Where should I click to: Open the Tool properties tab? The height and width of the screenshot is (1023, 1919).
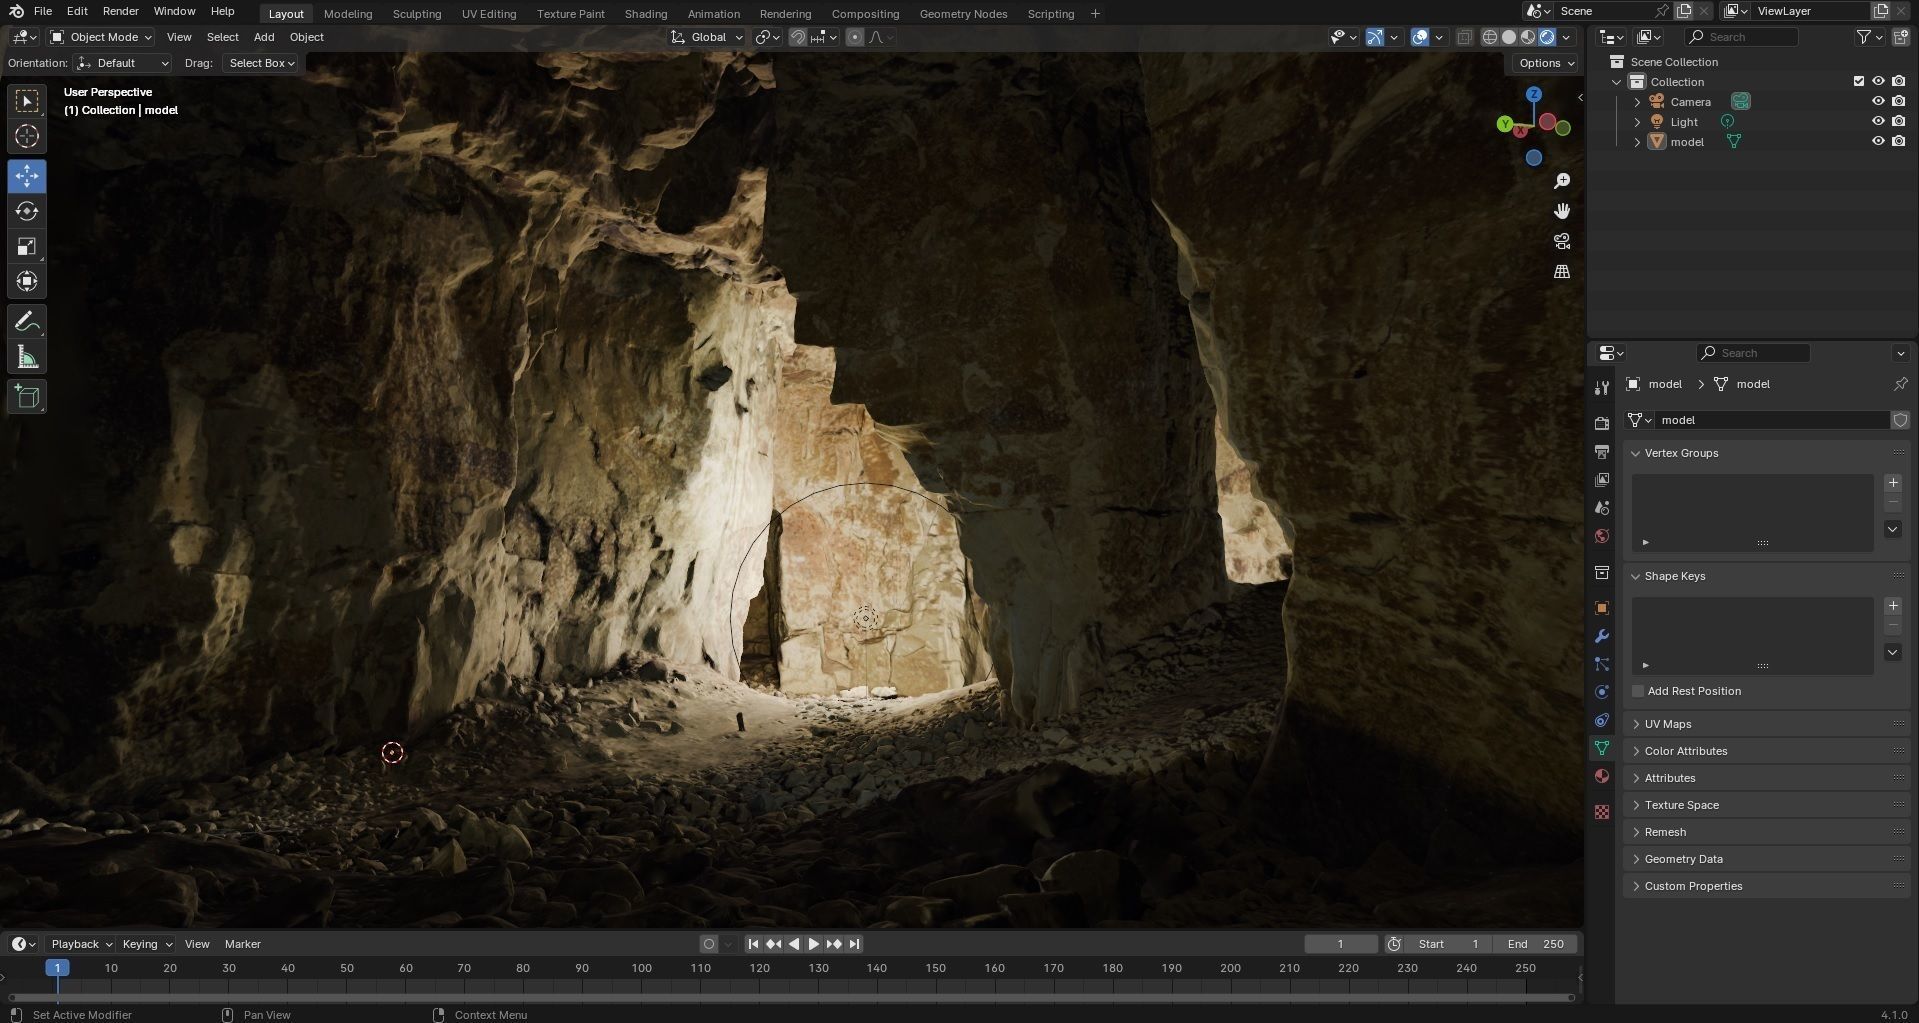[x=1602, y=388]
